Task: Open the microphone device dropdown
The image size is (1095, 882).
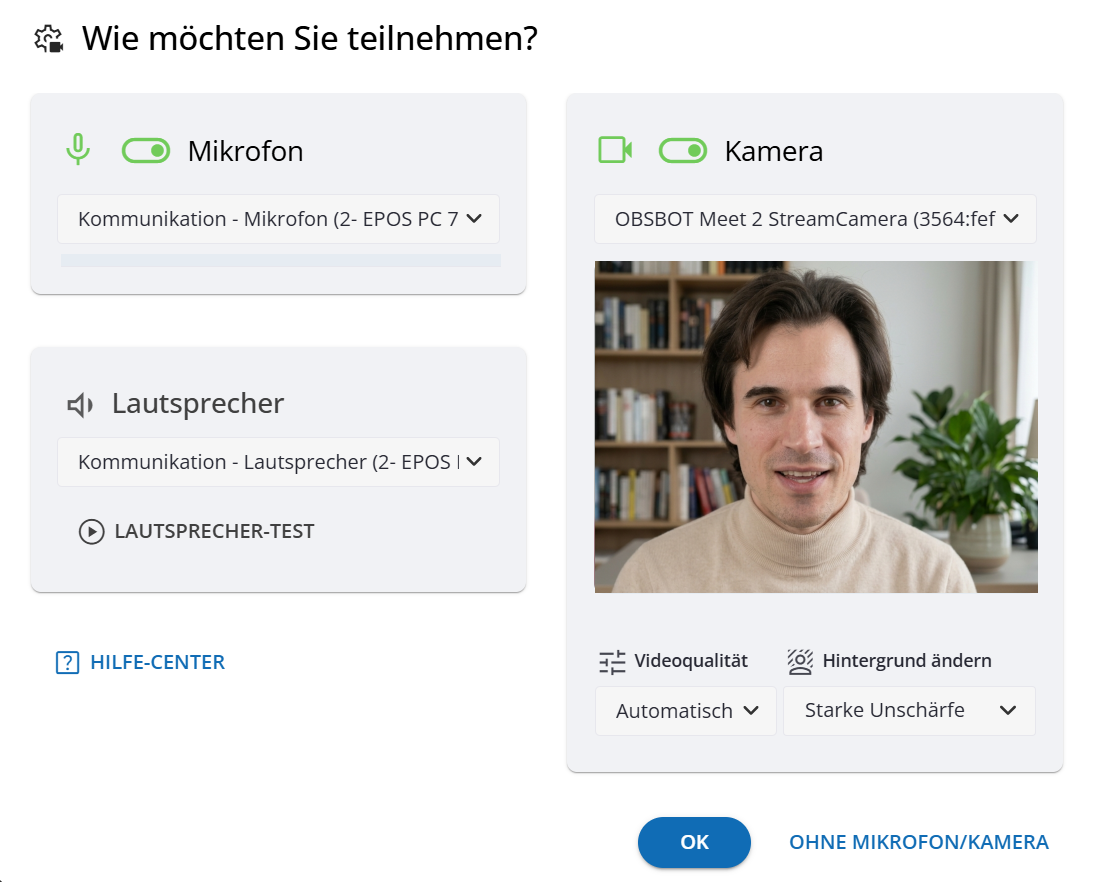Action: click(278, 219)
